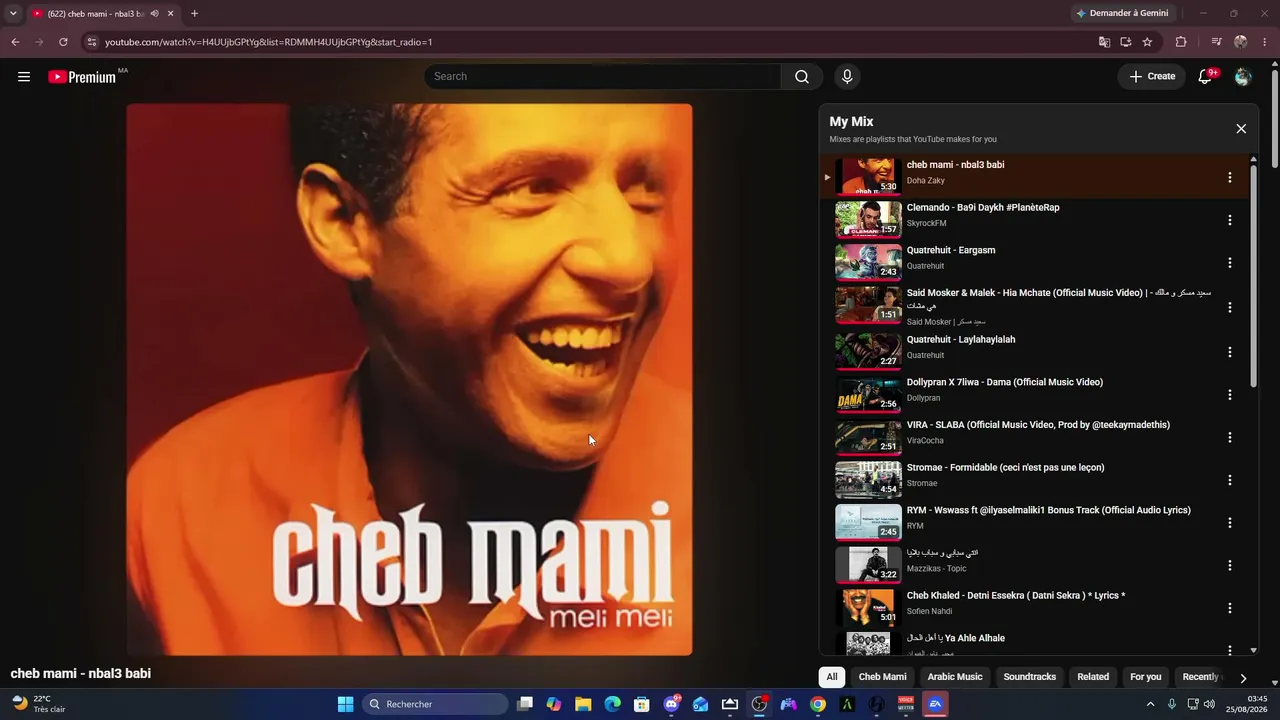Select Ya Ahle Alhale video title

[956, 638]
